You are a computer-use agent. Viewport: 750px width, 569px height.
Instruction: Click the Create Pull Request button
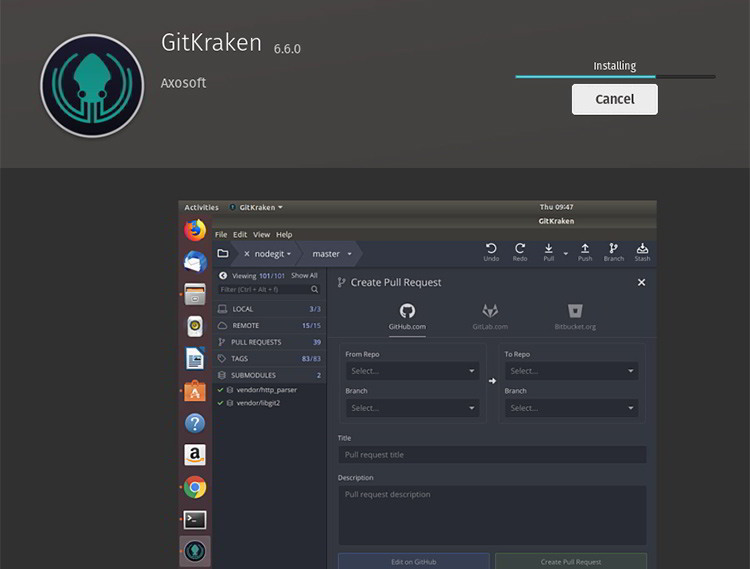pyautogui.click(x=571, y=561)
